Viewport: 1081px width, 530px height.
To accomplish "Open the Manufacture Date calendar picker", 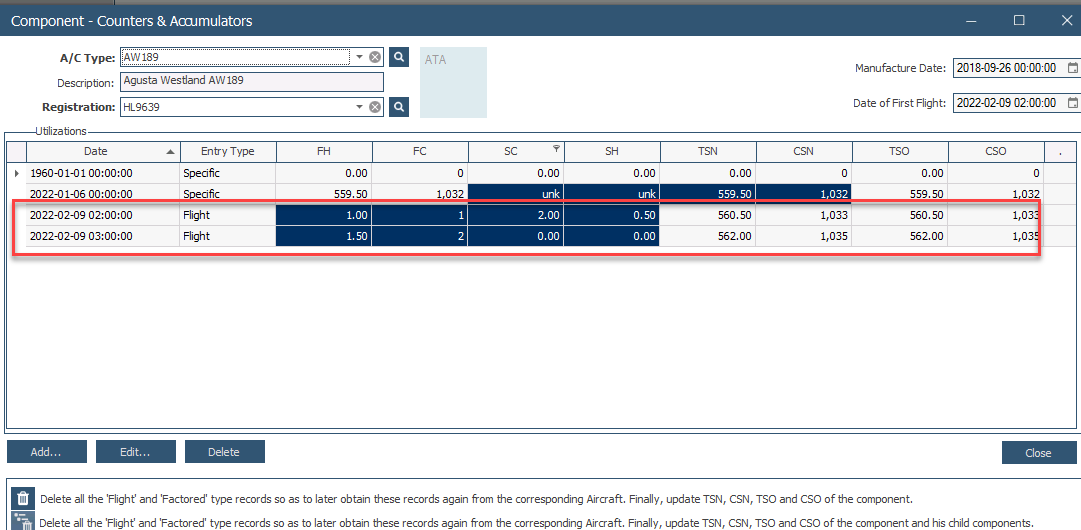I will click(1073, 68).
